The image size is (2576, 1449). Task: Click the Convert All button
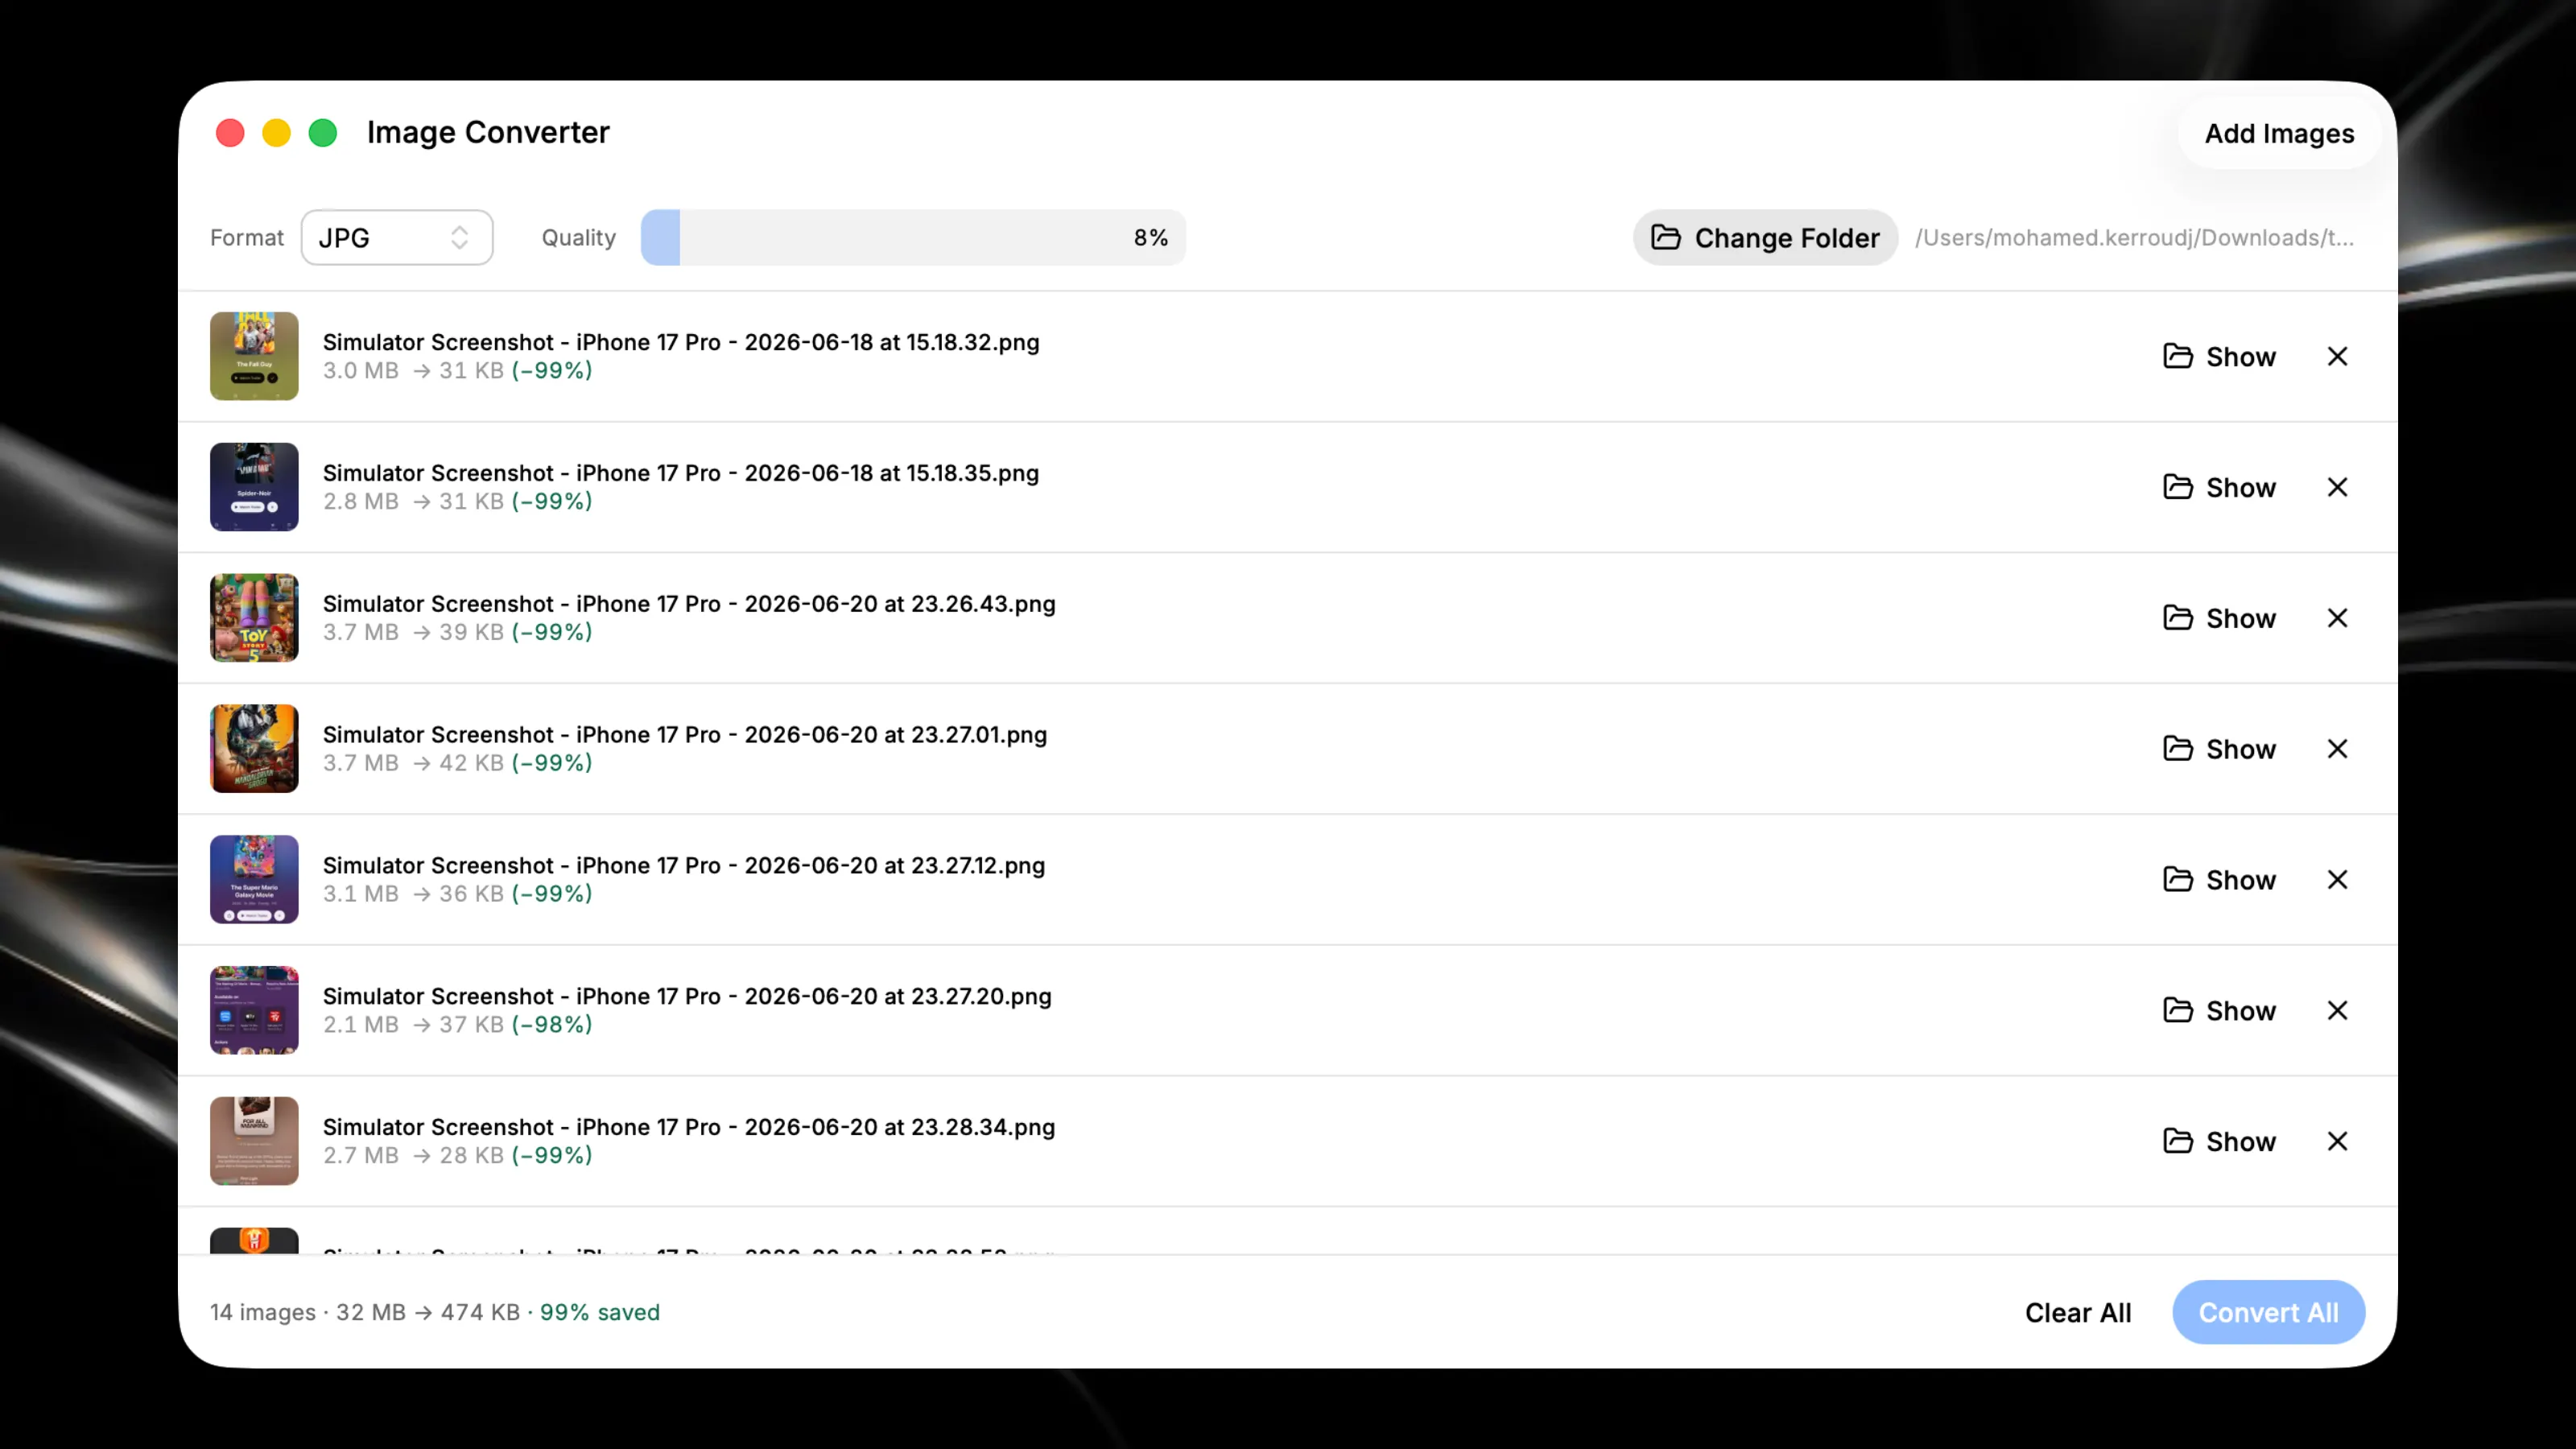[2268, 1312]
